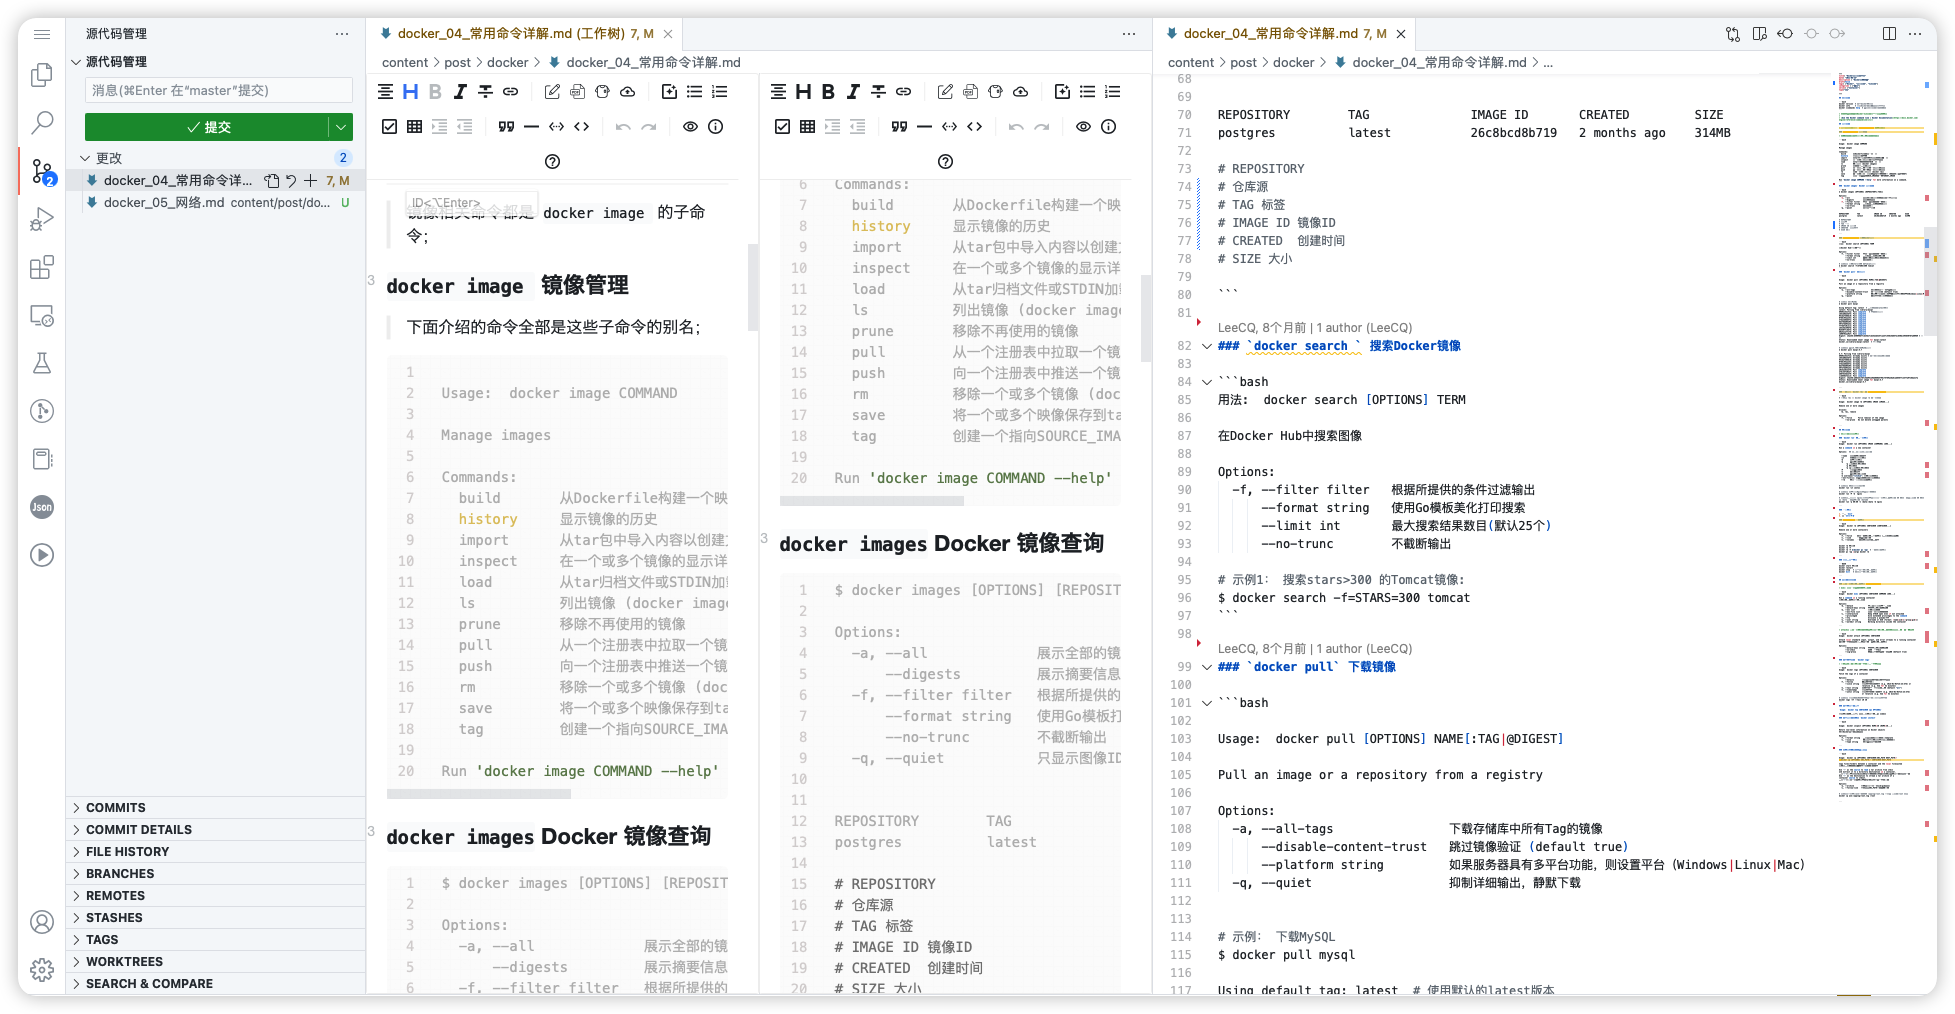Screen dimensions: 1955x1014
Task: Open the Extensions view in the activity bar
Action: [x=42, y=267]
